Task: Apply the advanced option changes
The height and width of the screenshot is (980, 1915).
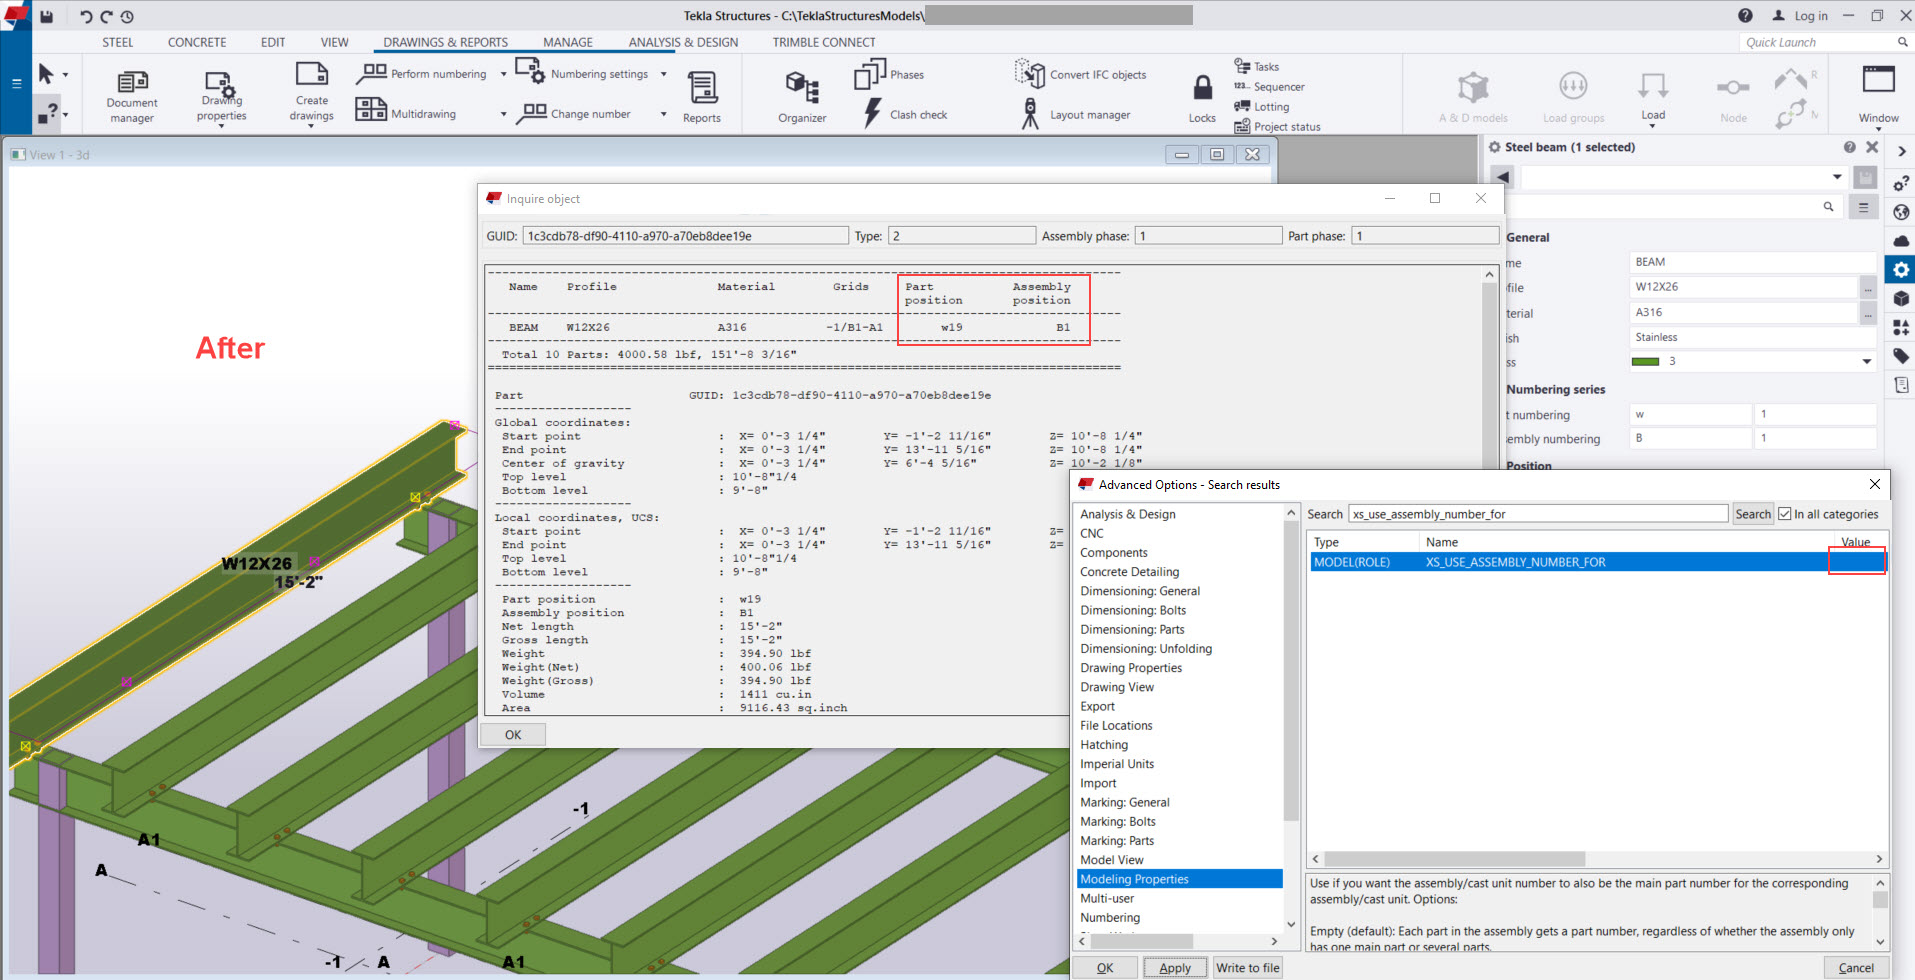Action: [1174, 966]
